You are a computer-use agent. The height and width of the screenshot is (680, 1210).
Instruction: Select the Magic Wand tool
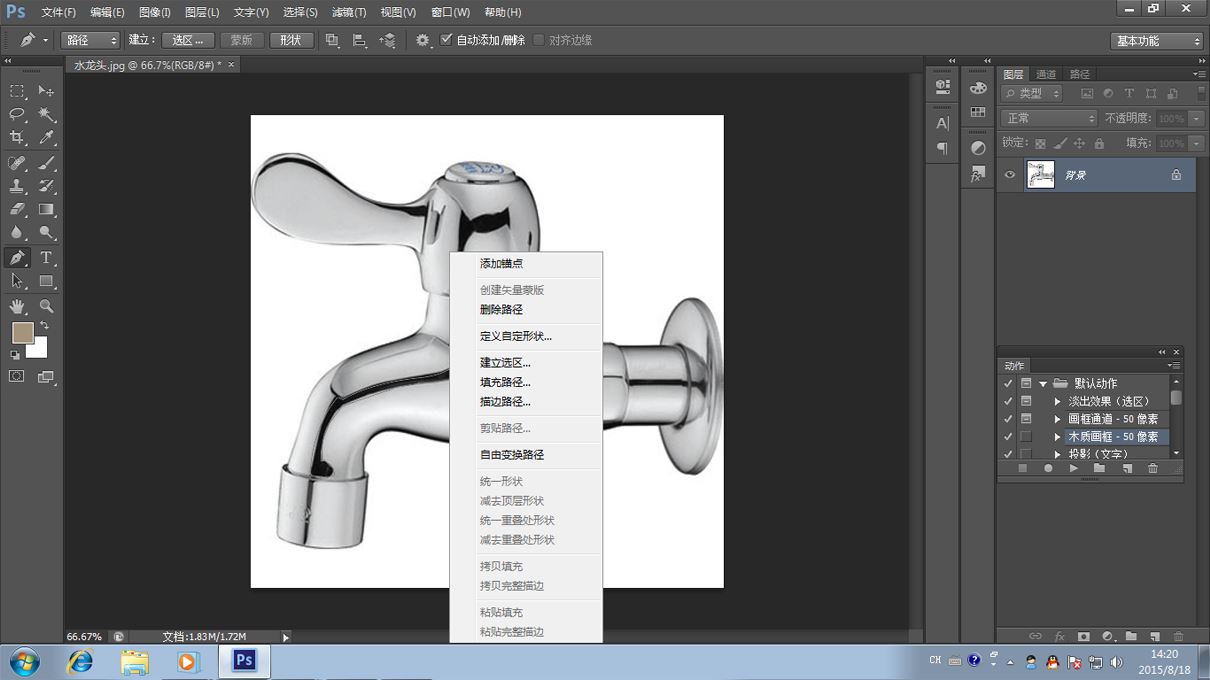(46, 115)
